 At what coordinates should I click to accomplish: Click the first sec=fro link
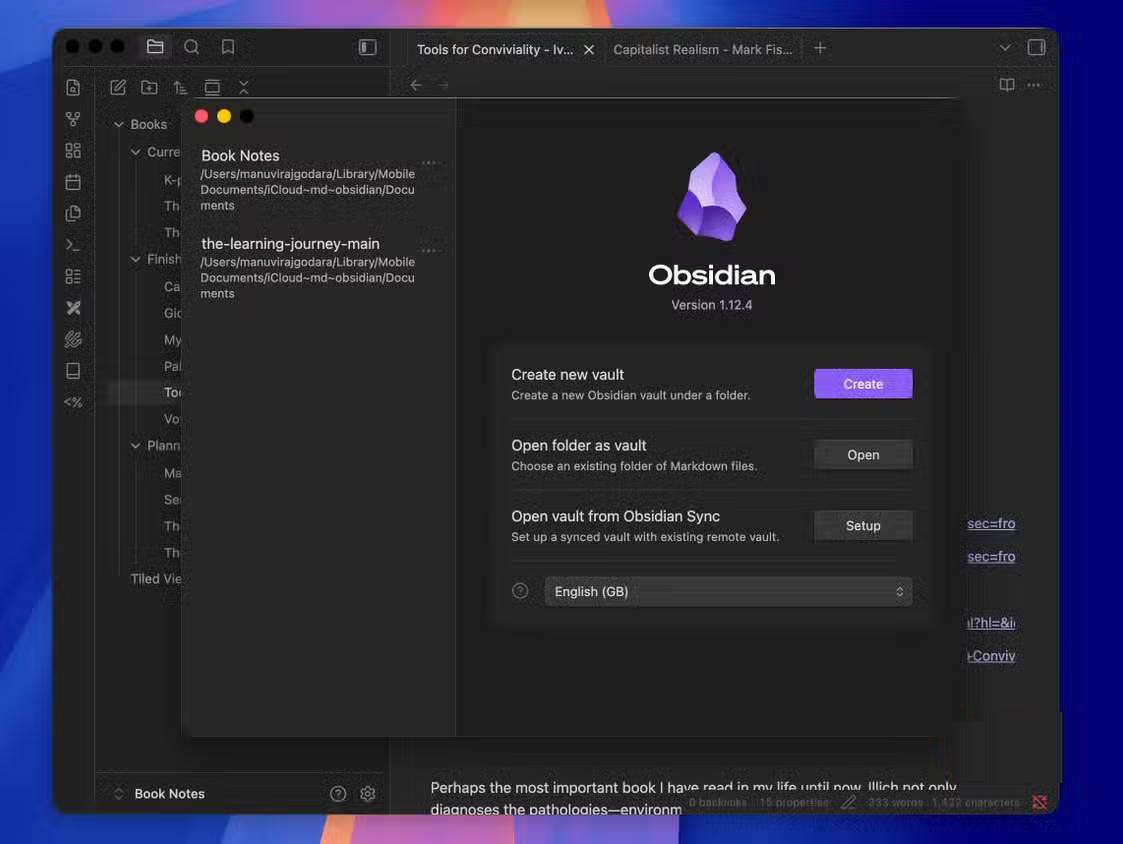[x=991, y=524]
